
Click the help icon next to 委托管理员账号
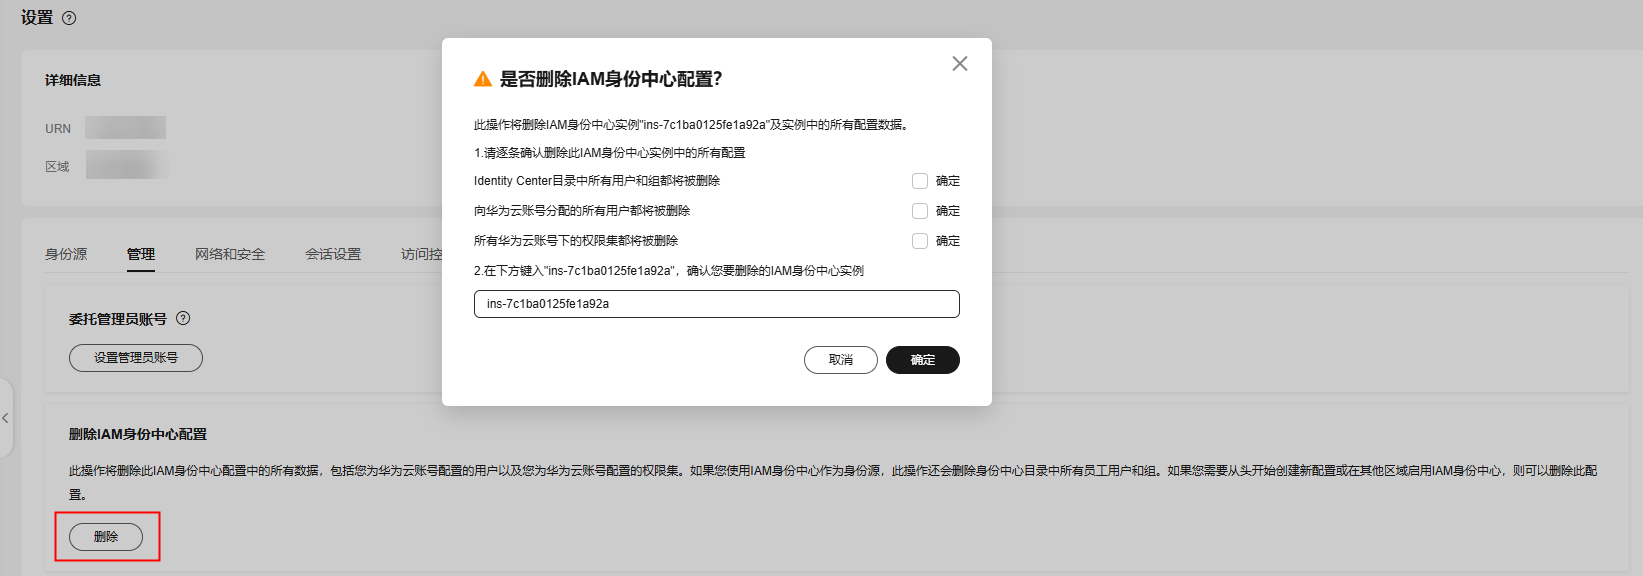[183, 319]
